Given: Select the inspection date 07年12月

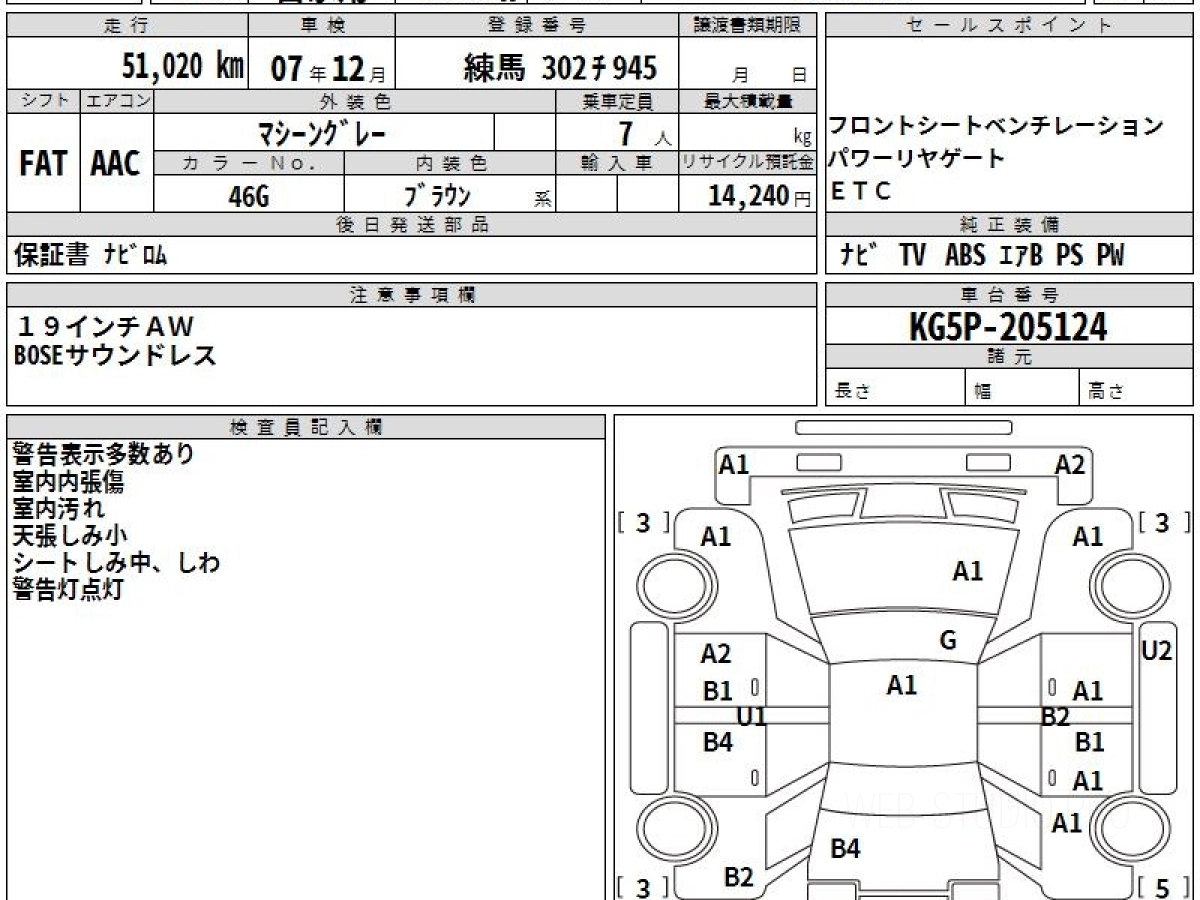Looking at the screenshot, I should tap(327, 68).
